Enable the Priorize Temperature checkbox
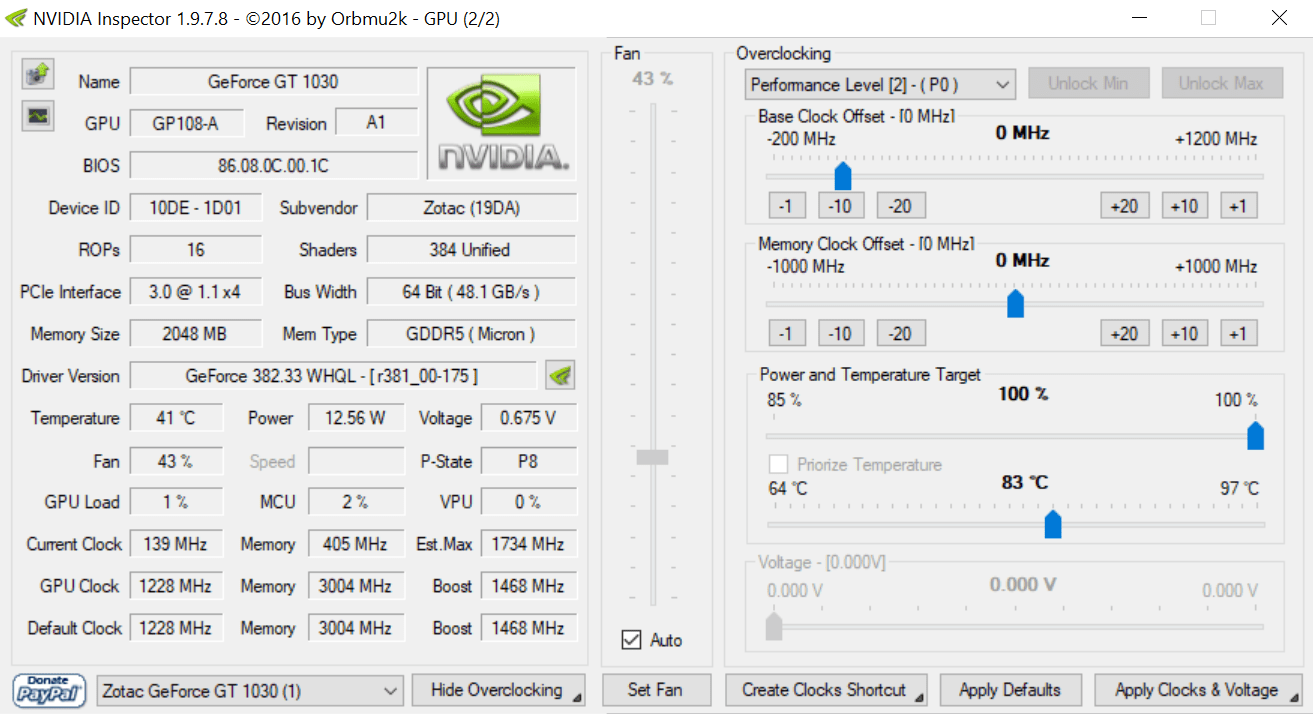The image size is (1313, 714). 778,464
